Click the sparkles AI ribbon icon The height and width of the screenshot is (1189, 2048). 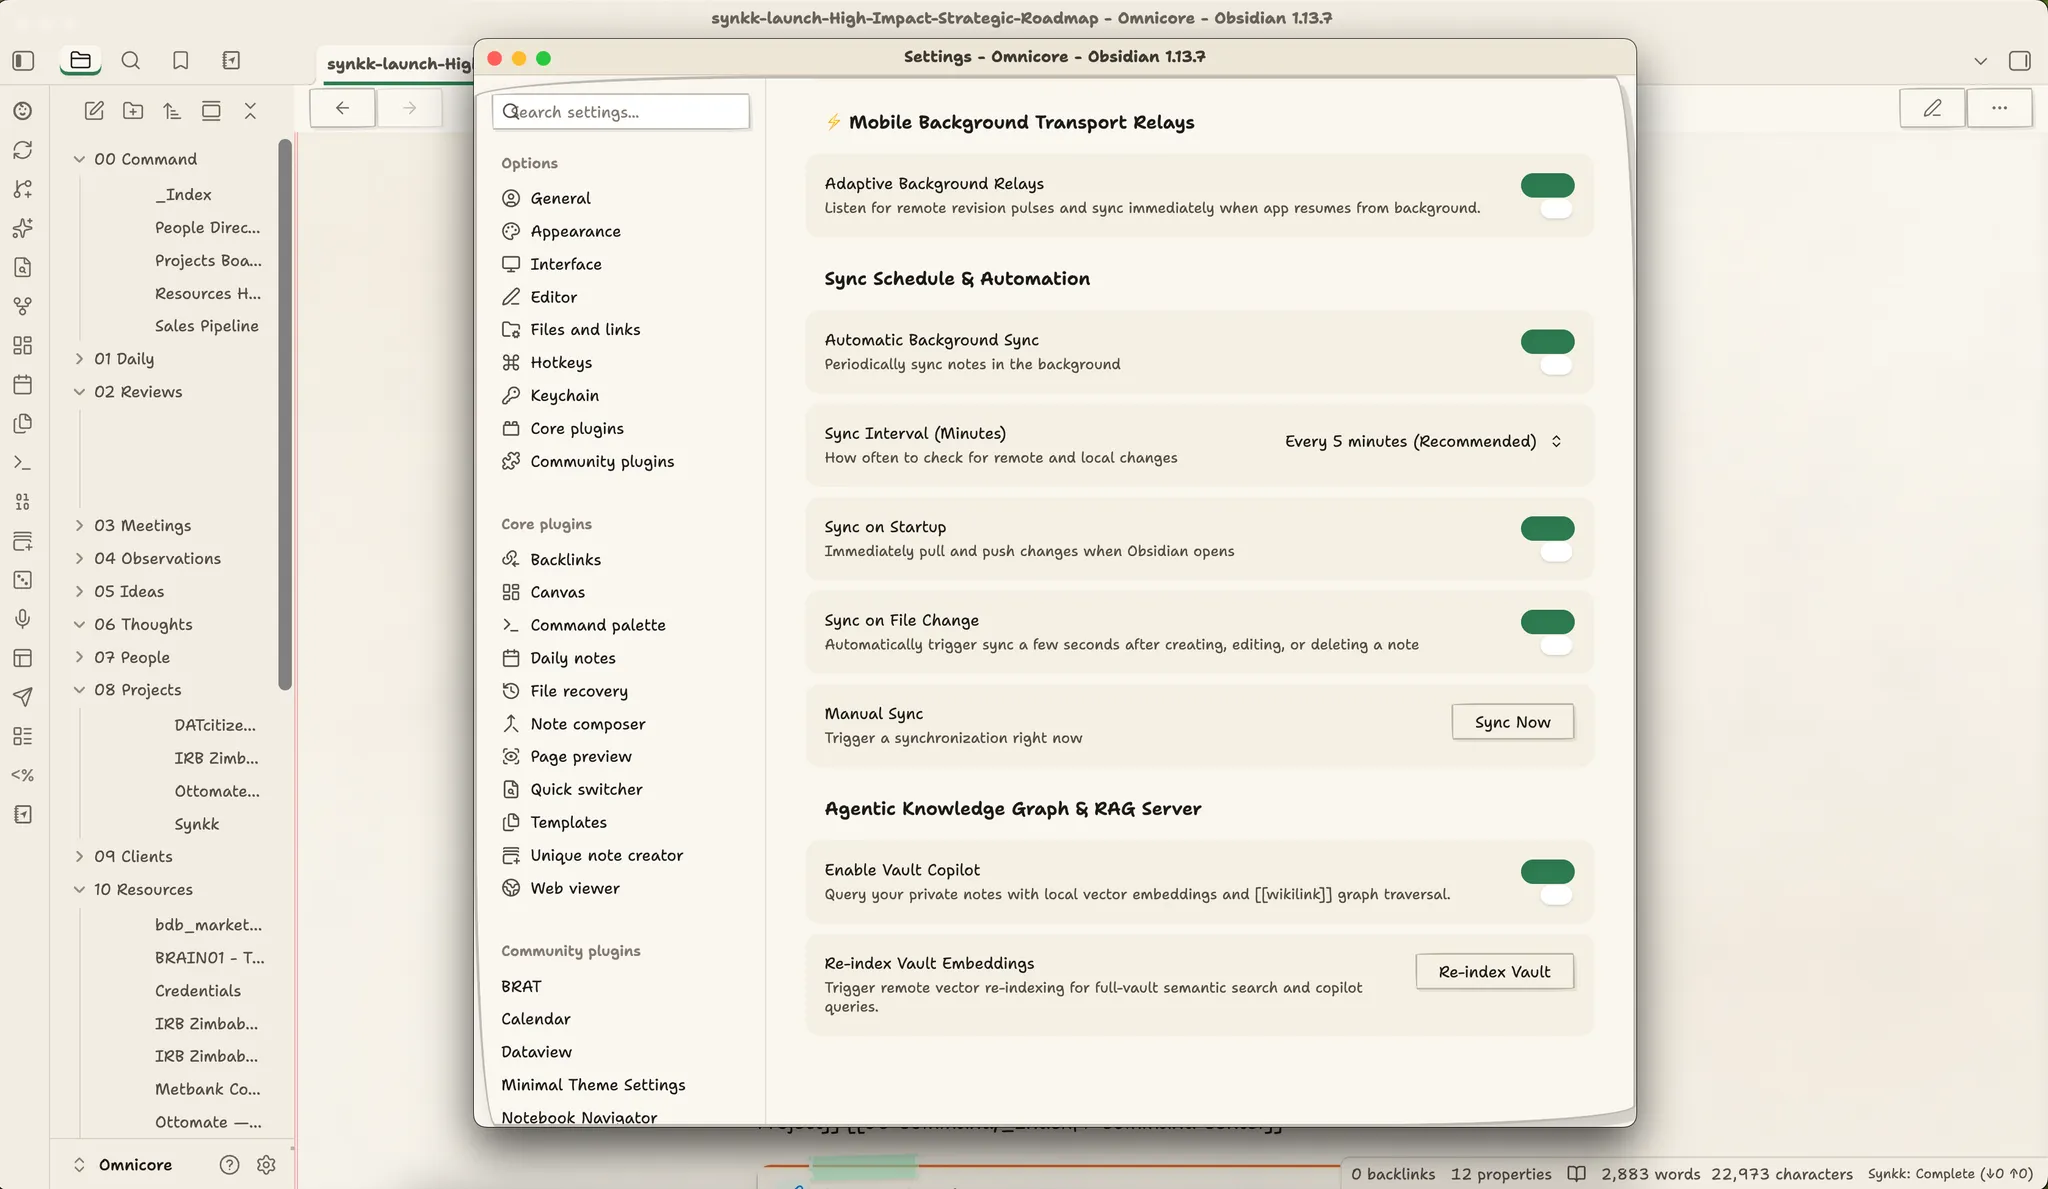[x=23, y=228]
